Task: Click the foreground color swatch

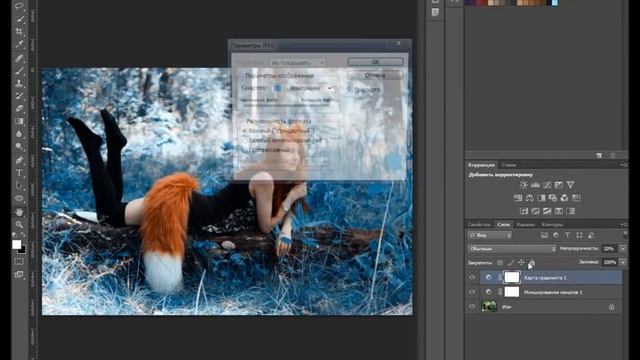Action: (x=16, y=244)
